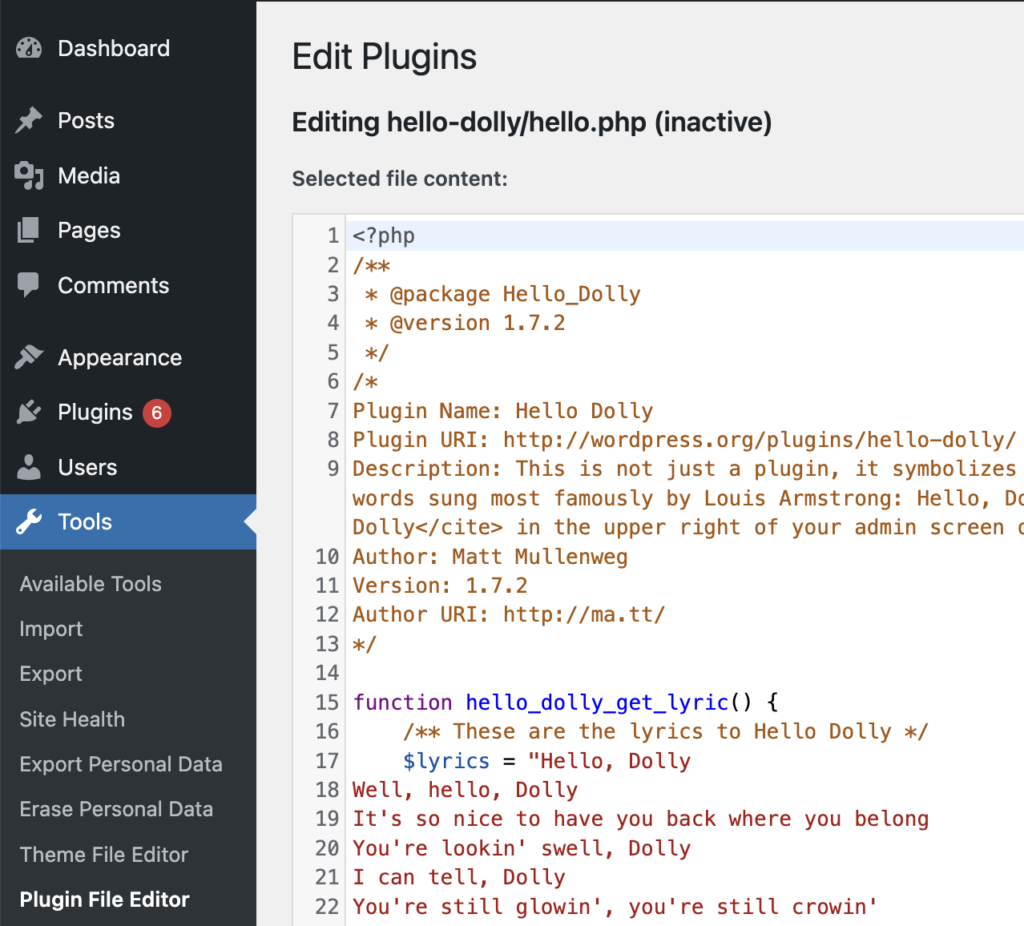
Task: Click the 'Author: Matt Mullenweg' line
Action: pos(490,557)
